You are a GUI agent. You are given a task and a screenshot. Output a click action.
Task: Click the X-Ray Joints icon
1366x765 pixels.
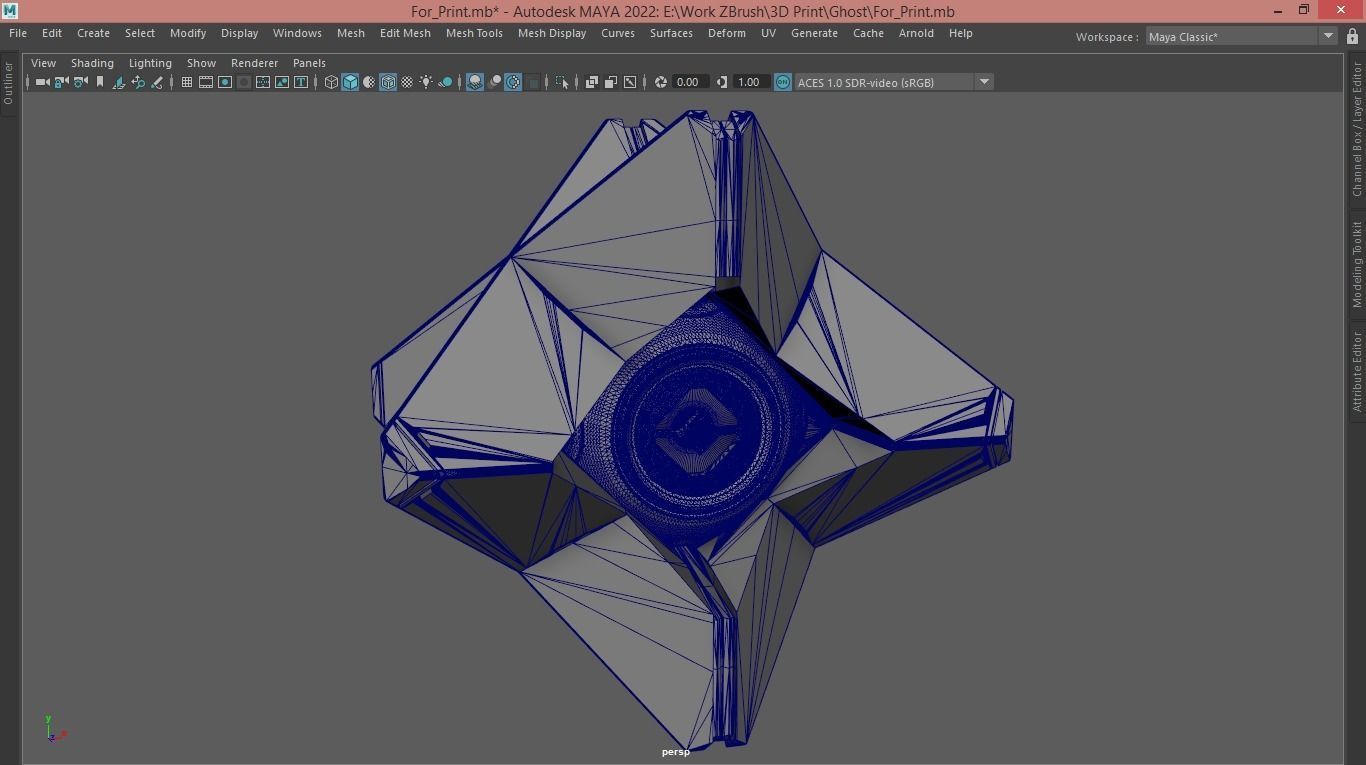630,82
